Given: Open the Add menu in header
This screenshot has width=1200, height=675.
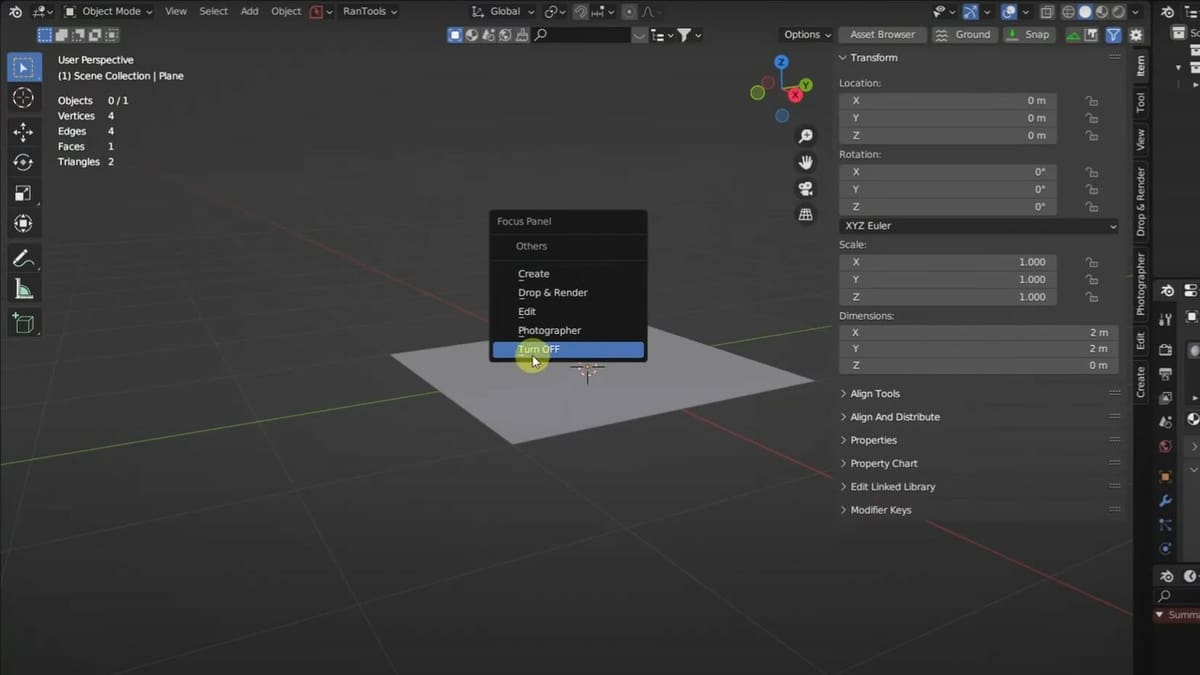Looking at the screenshot, I should tap(250, 11).
